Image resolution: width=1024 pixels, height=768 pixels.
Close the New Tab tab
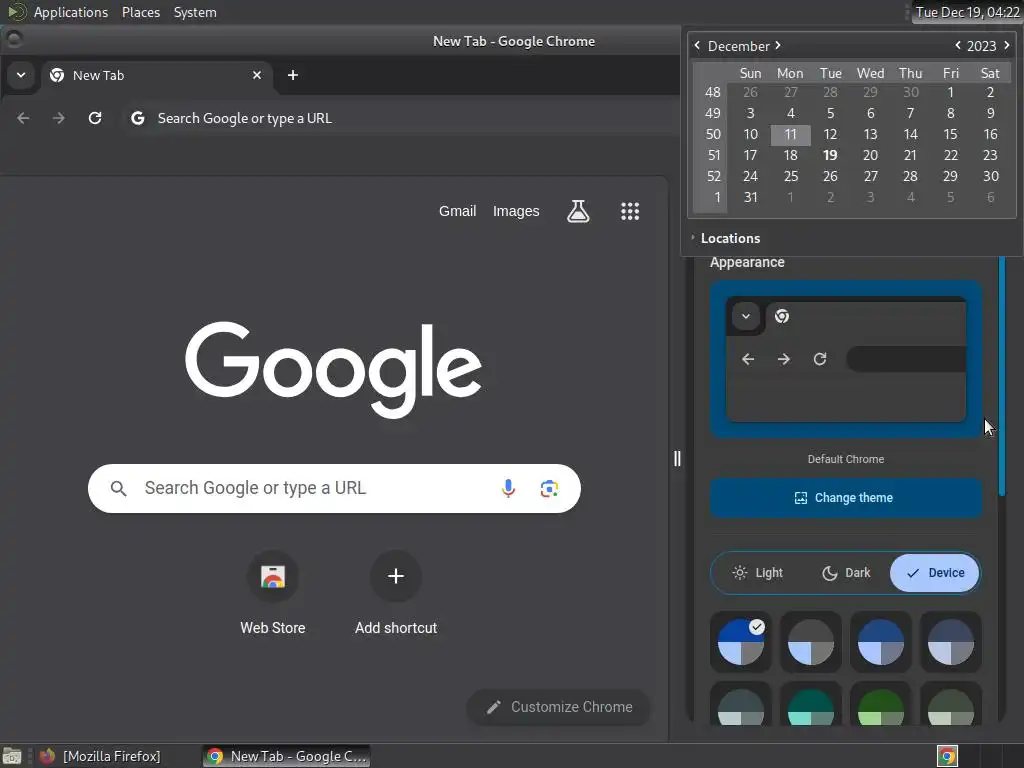point(257,75)
